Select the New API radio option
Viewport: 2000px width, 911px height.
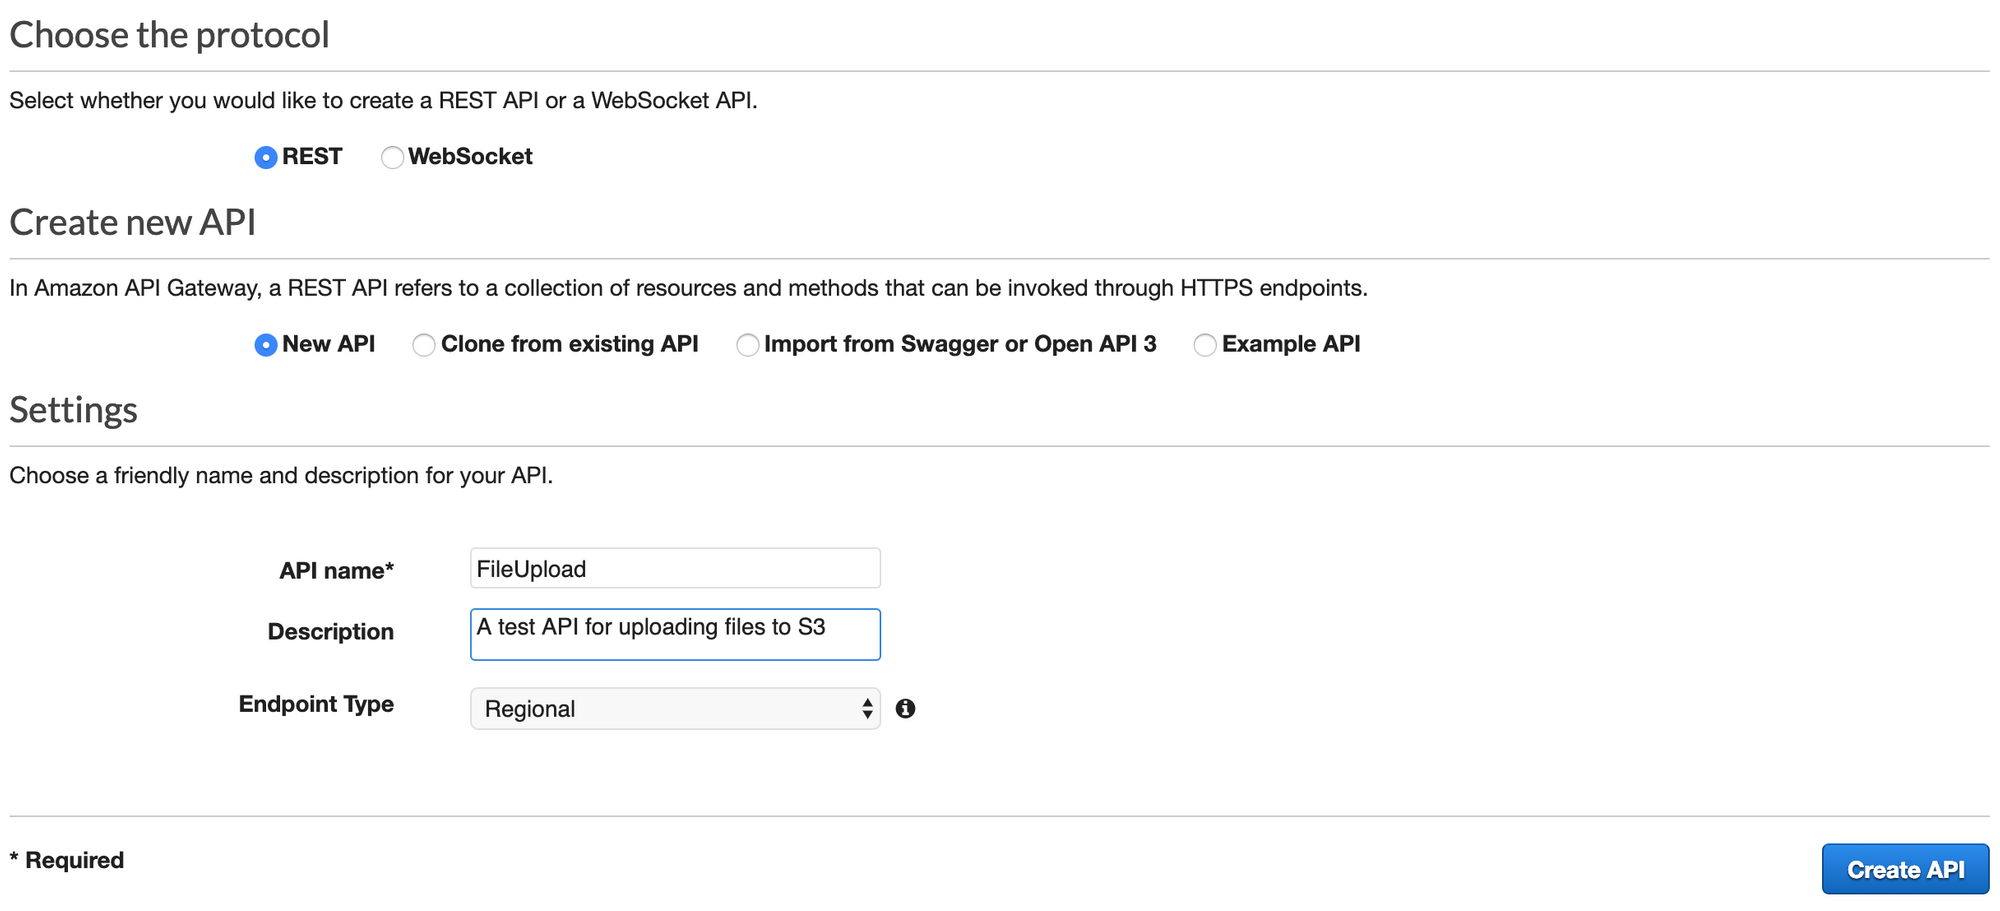click(x=265, y=345)
